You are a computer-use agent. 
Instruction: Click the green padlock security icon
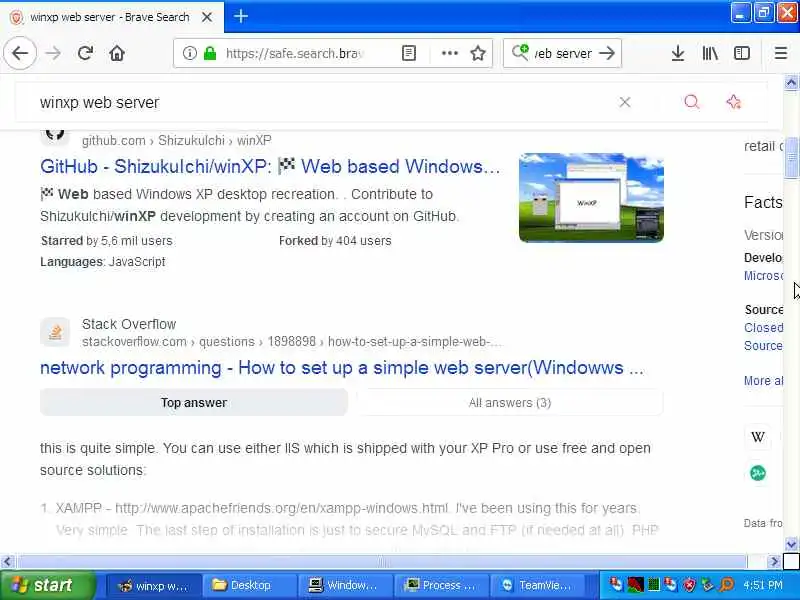click(210, 53)
